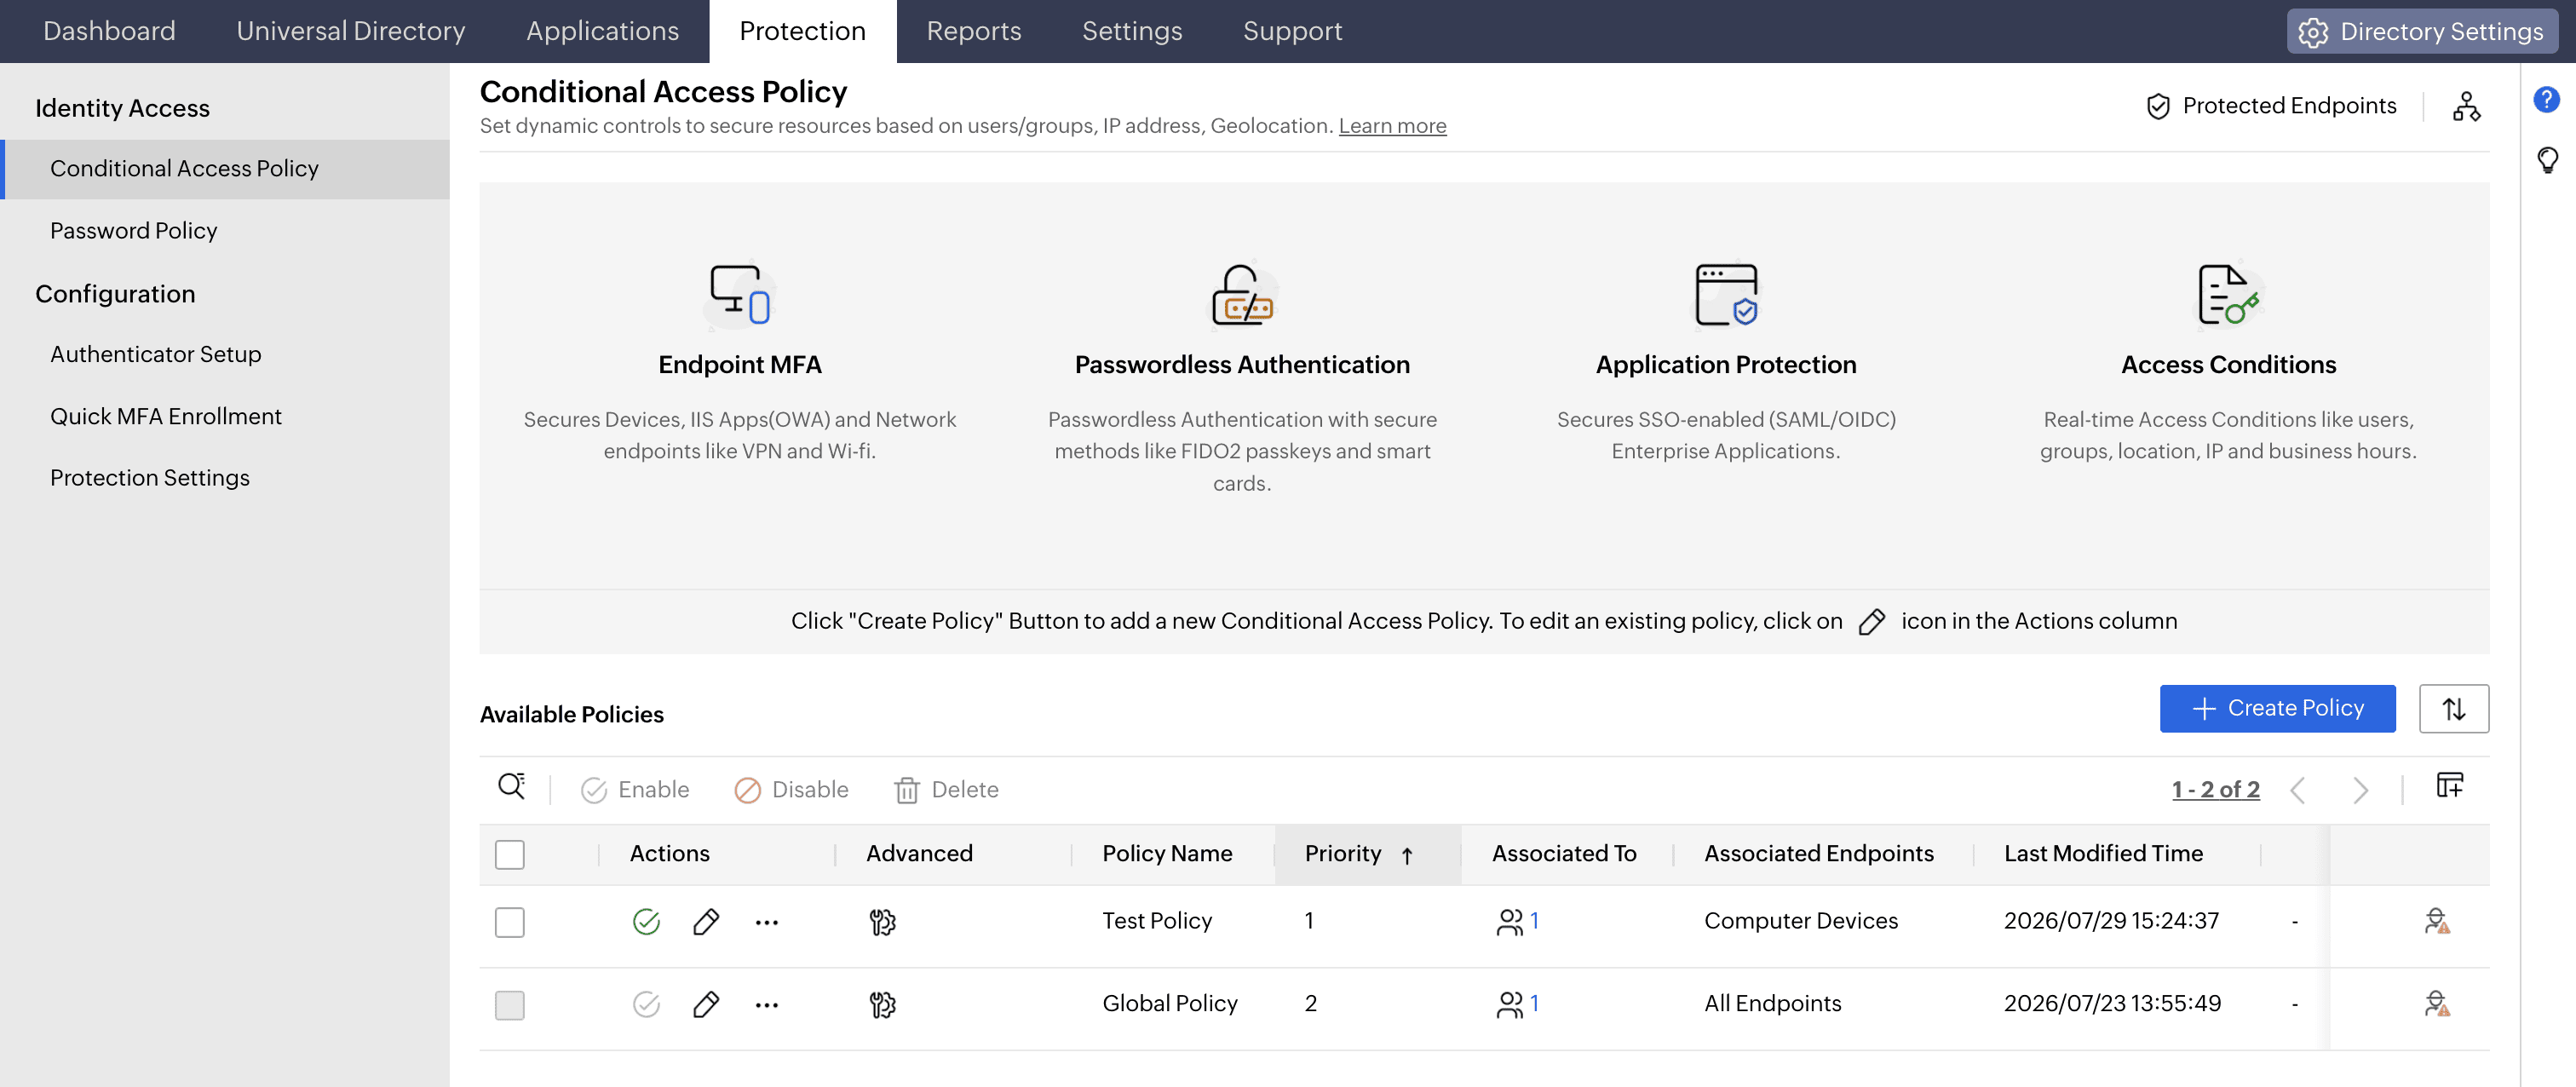Screen dimensions: 2576x1087
Task: Click Enable in the policies toolbar
Action: point(634,790)
